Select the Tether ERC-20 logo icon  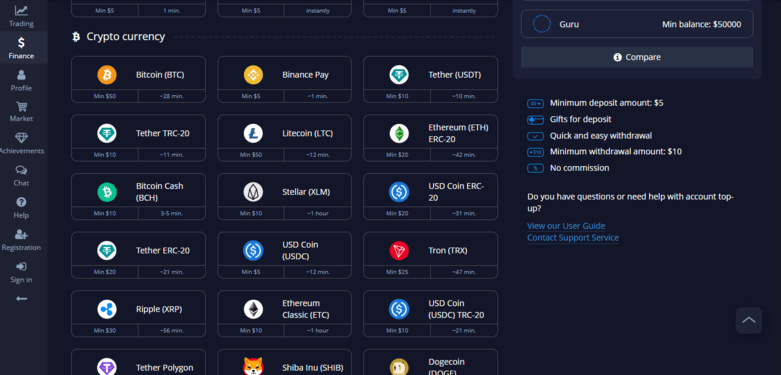click(x=107, y=250)
